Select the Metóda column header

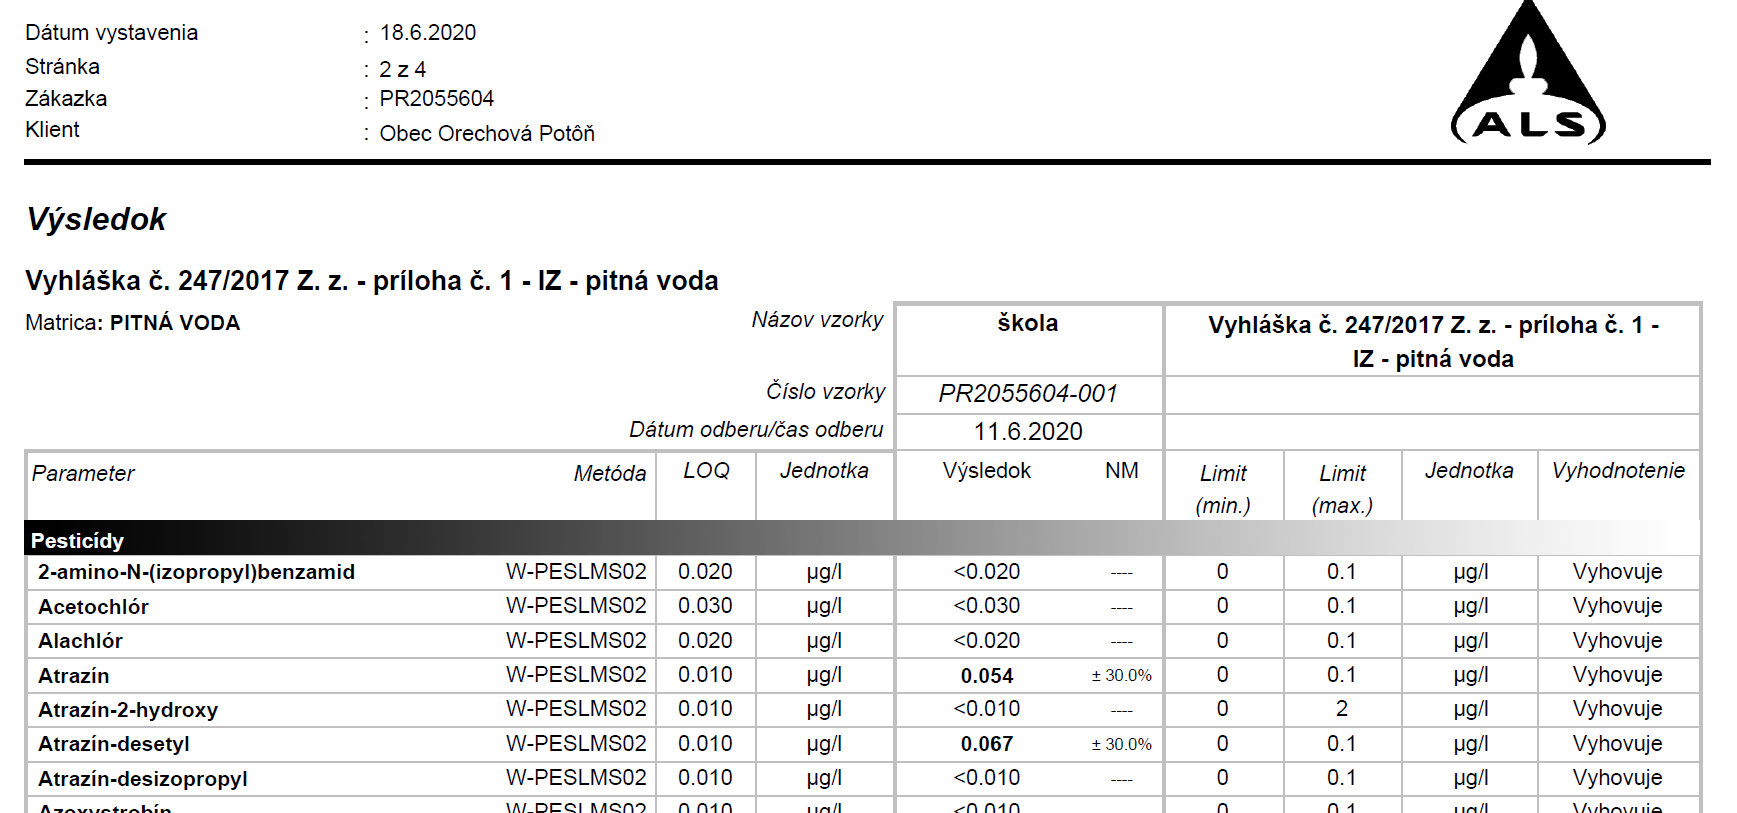(x=609, y=474)
